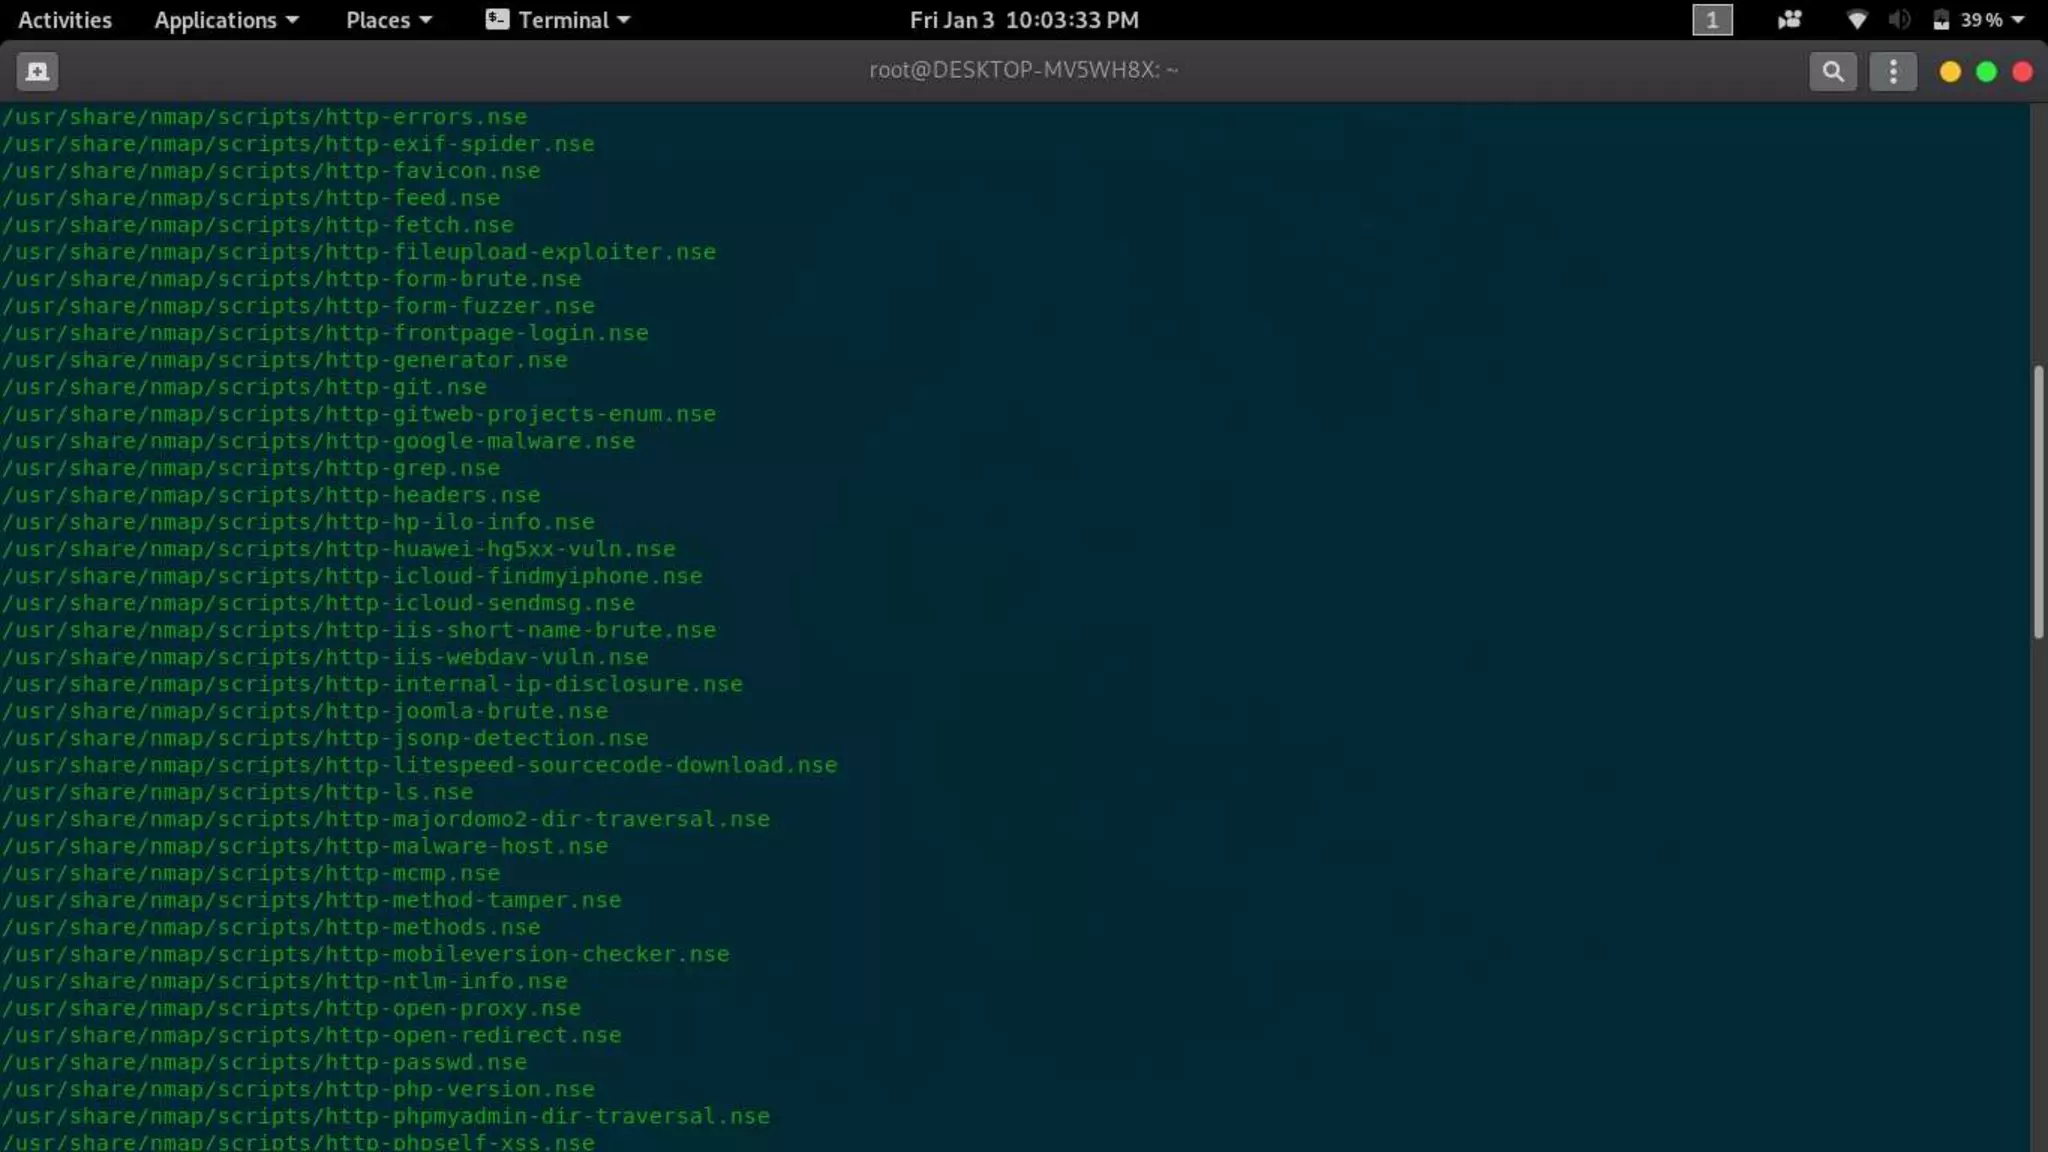The width and height of the screenshot is (2048, 1152).
Task: Click the volume speaker icon
Action: click(x=1899, y=20)
